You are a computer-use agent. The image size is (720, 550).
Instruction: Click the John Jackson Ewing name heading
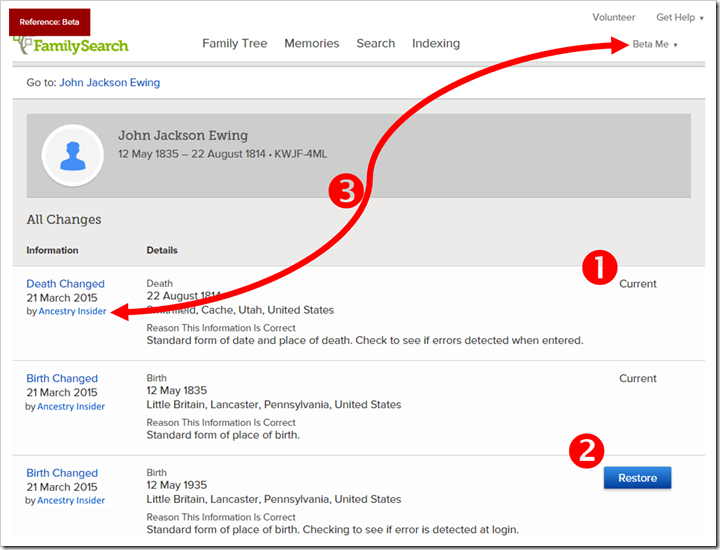tap(183, 135)
